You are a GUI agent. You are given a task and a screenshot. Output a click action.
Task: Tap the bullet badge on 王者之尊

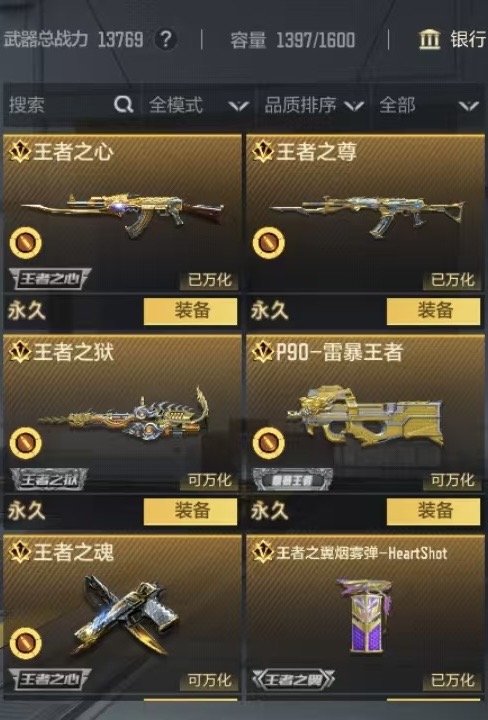[269, 242]
